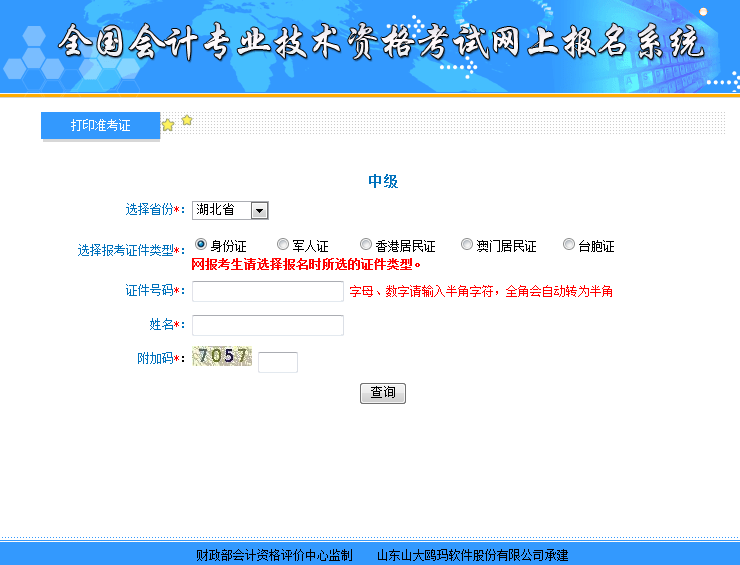Focus the 证件号码 input field
Image resolution: width=740 pixels, height=565 pixels.
coord(268,291)
